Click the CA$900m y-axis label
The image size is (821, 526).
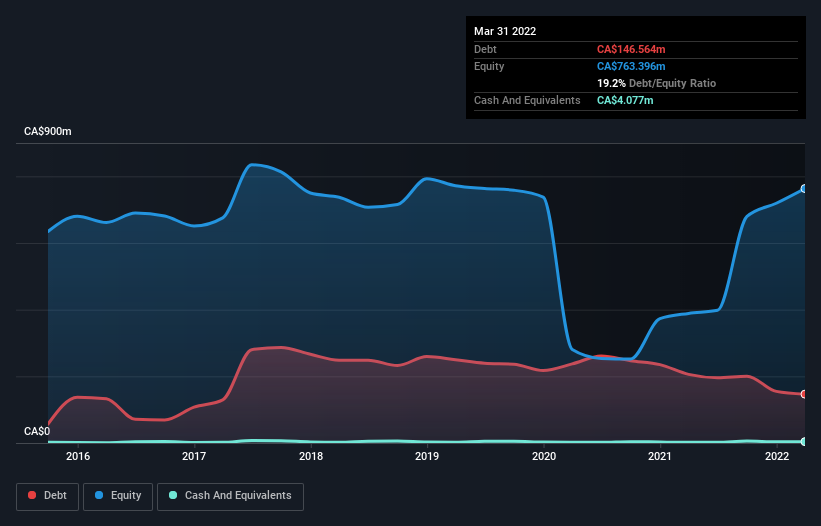pos(48,131)
